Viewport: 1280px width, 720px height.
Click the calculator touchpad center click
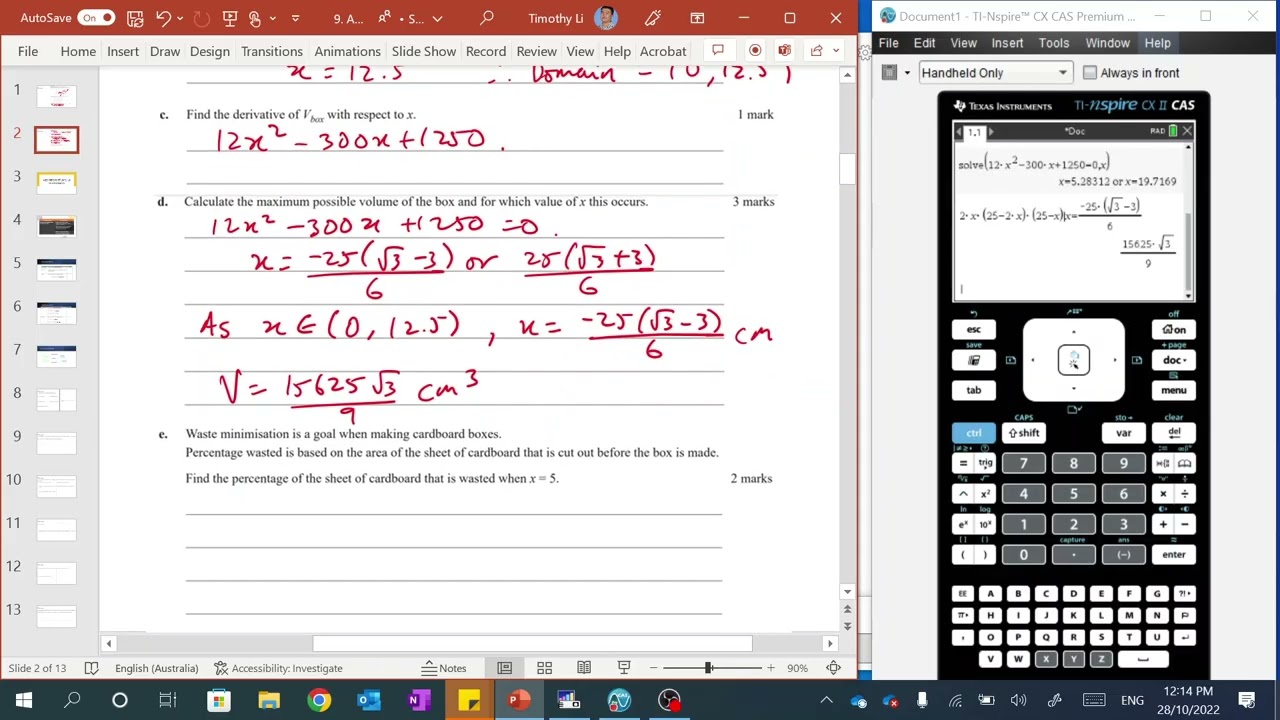coord(1074,360)
